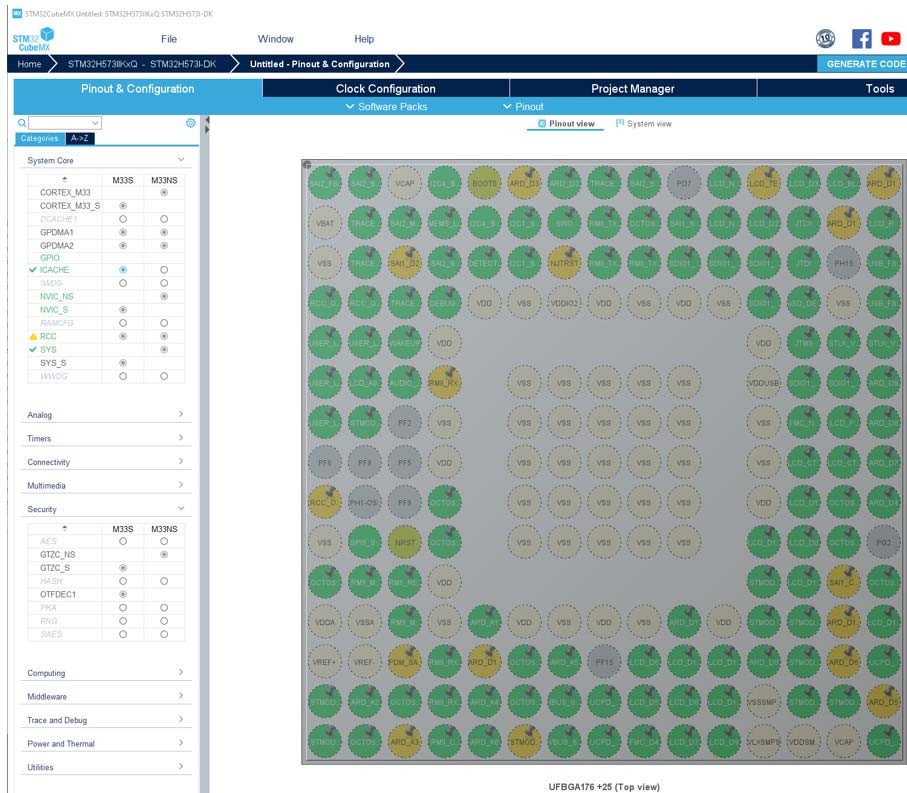Open the ICACHE peripheral entry
This screenshot has width=907, height=793.
coord(54,270)
